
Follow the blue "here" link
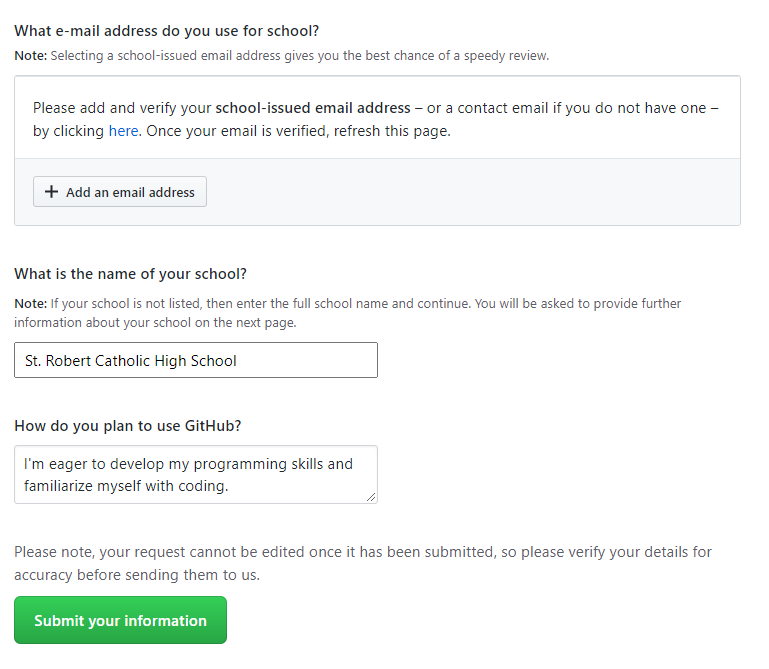(123, 131)
